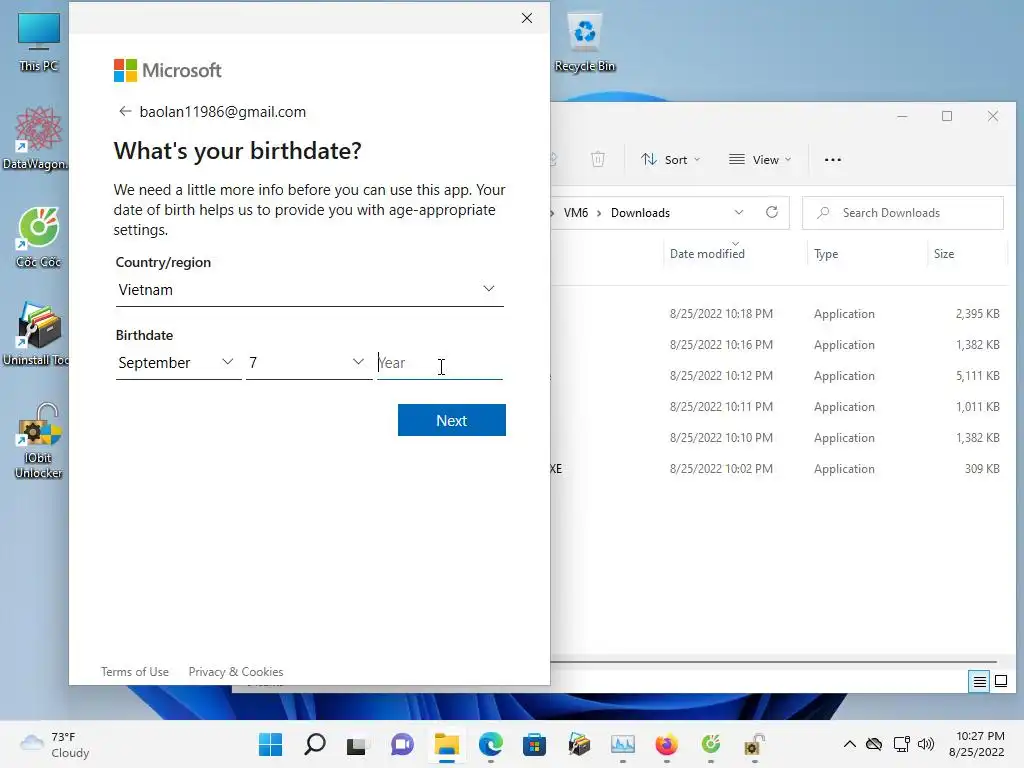Sort by the Date modified column header
The width and height of the screenshot is (1024, 768).
[707, 253]
